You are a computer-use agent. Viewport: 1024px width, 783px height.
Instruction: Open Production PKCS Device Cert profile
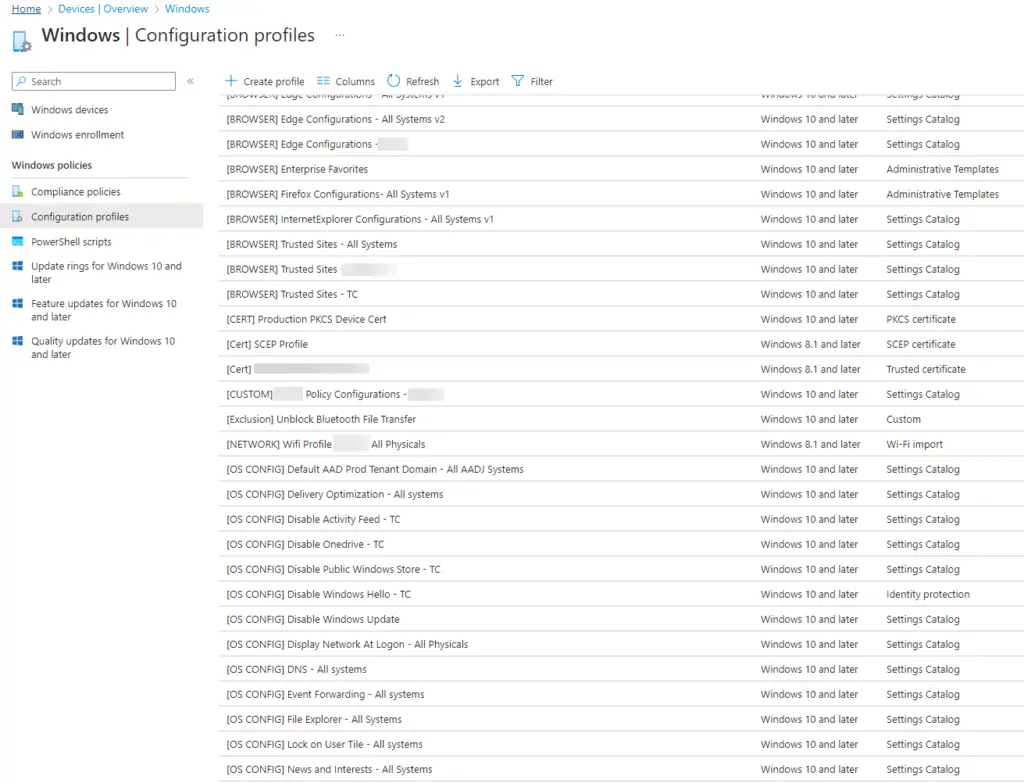point(306,319)
